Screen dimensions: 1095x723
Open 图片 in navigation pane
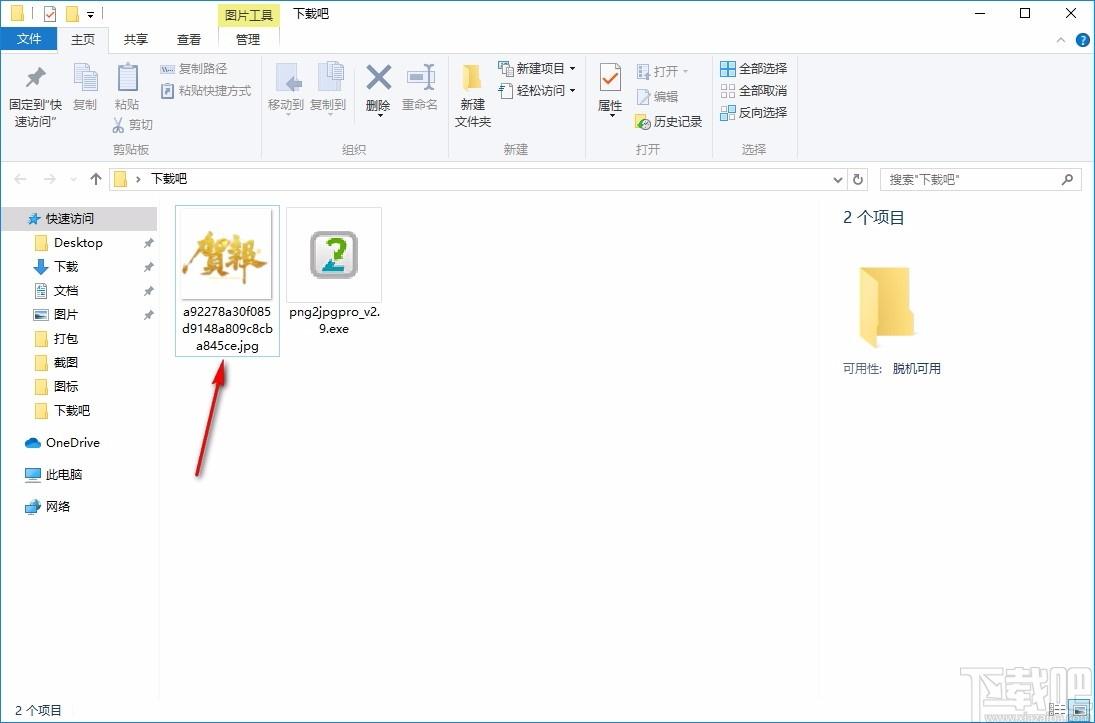(66, 314)
